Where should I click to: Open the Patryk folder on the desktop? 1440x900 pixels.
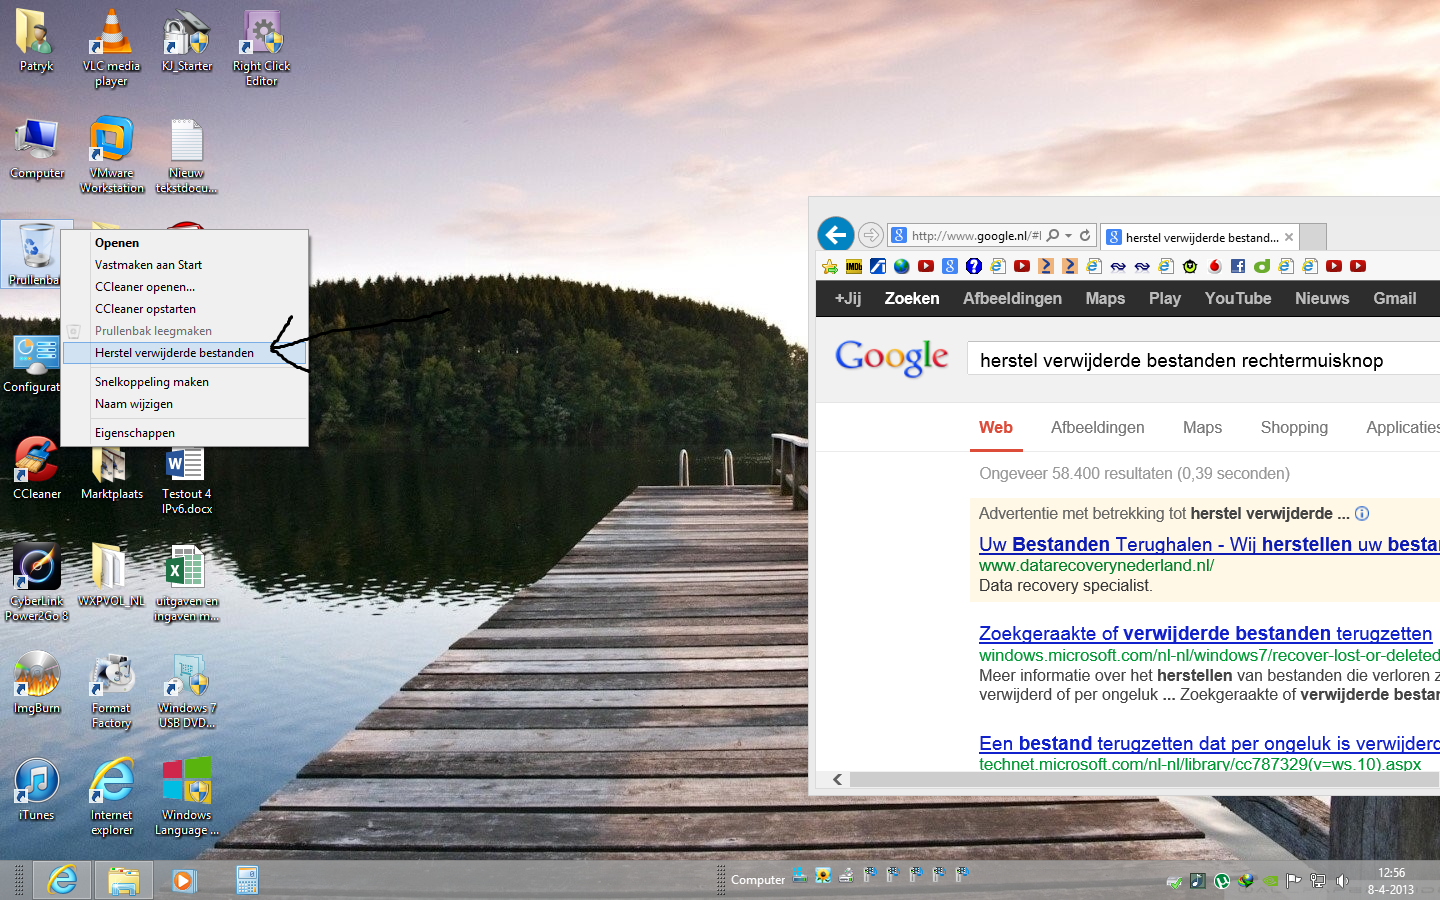(x=36, y=42)
